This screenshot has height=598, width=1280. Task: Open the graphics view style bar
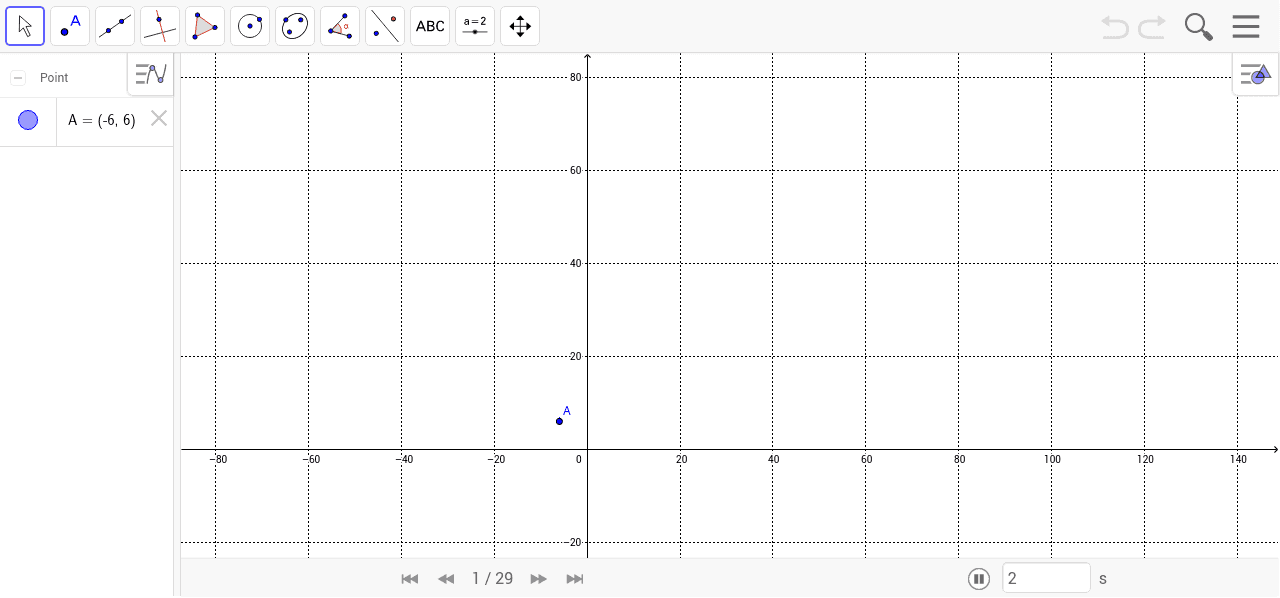pyautogui.click(x=1255, y=74)
